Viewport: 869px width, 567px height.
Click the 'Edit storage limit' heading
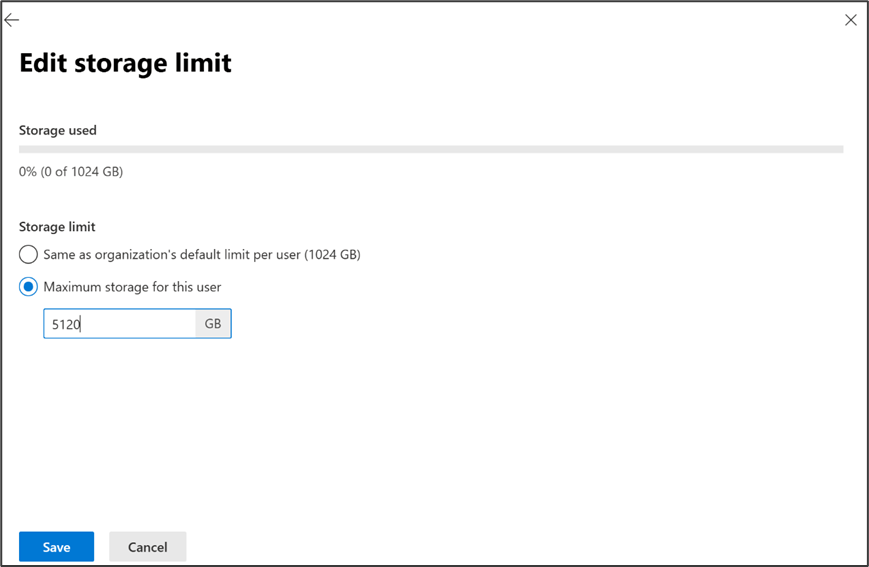tap(125, 63)
